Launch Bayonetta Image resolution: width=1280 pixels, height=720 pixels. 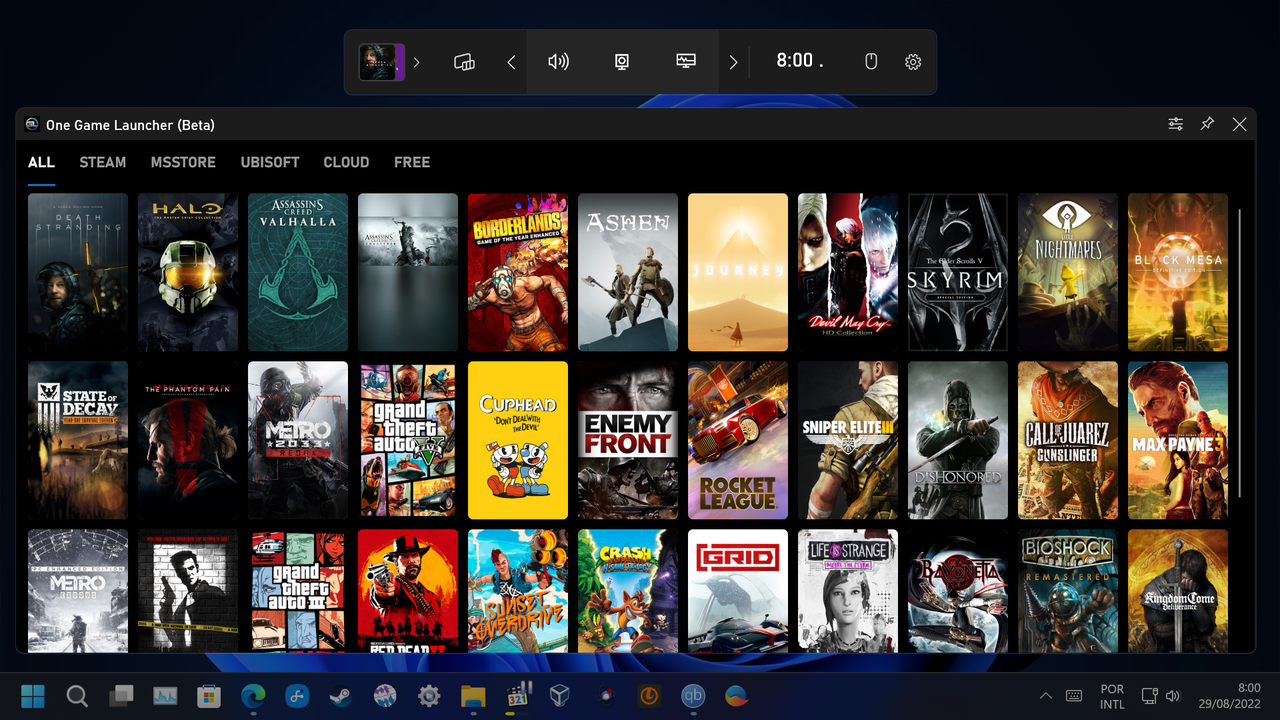click(958, 591)
